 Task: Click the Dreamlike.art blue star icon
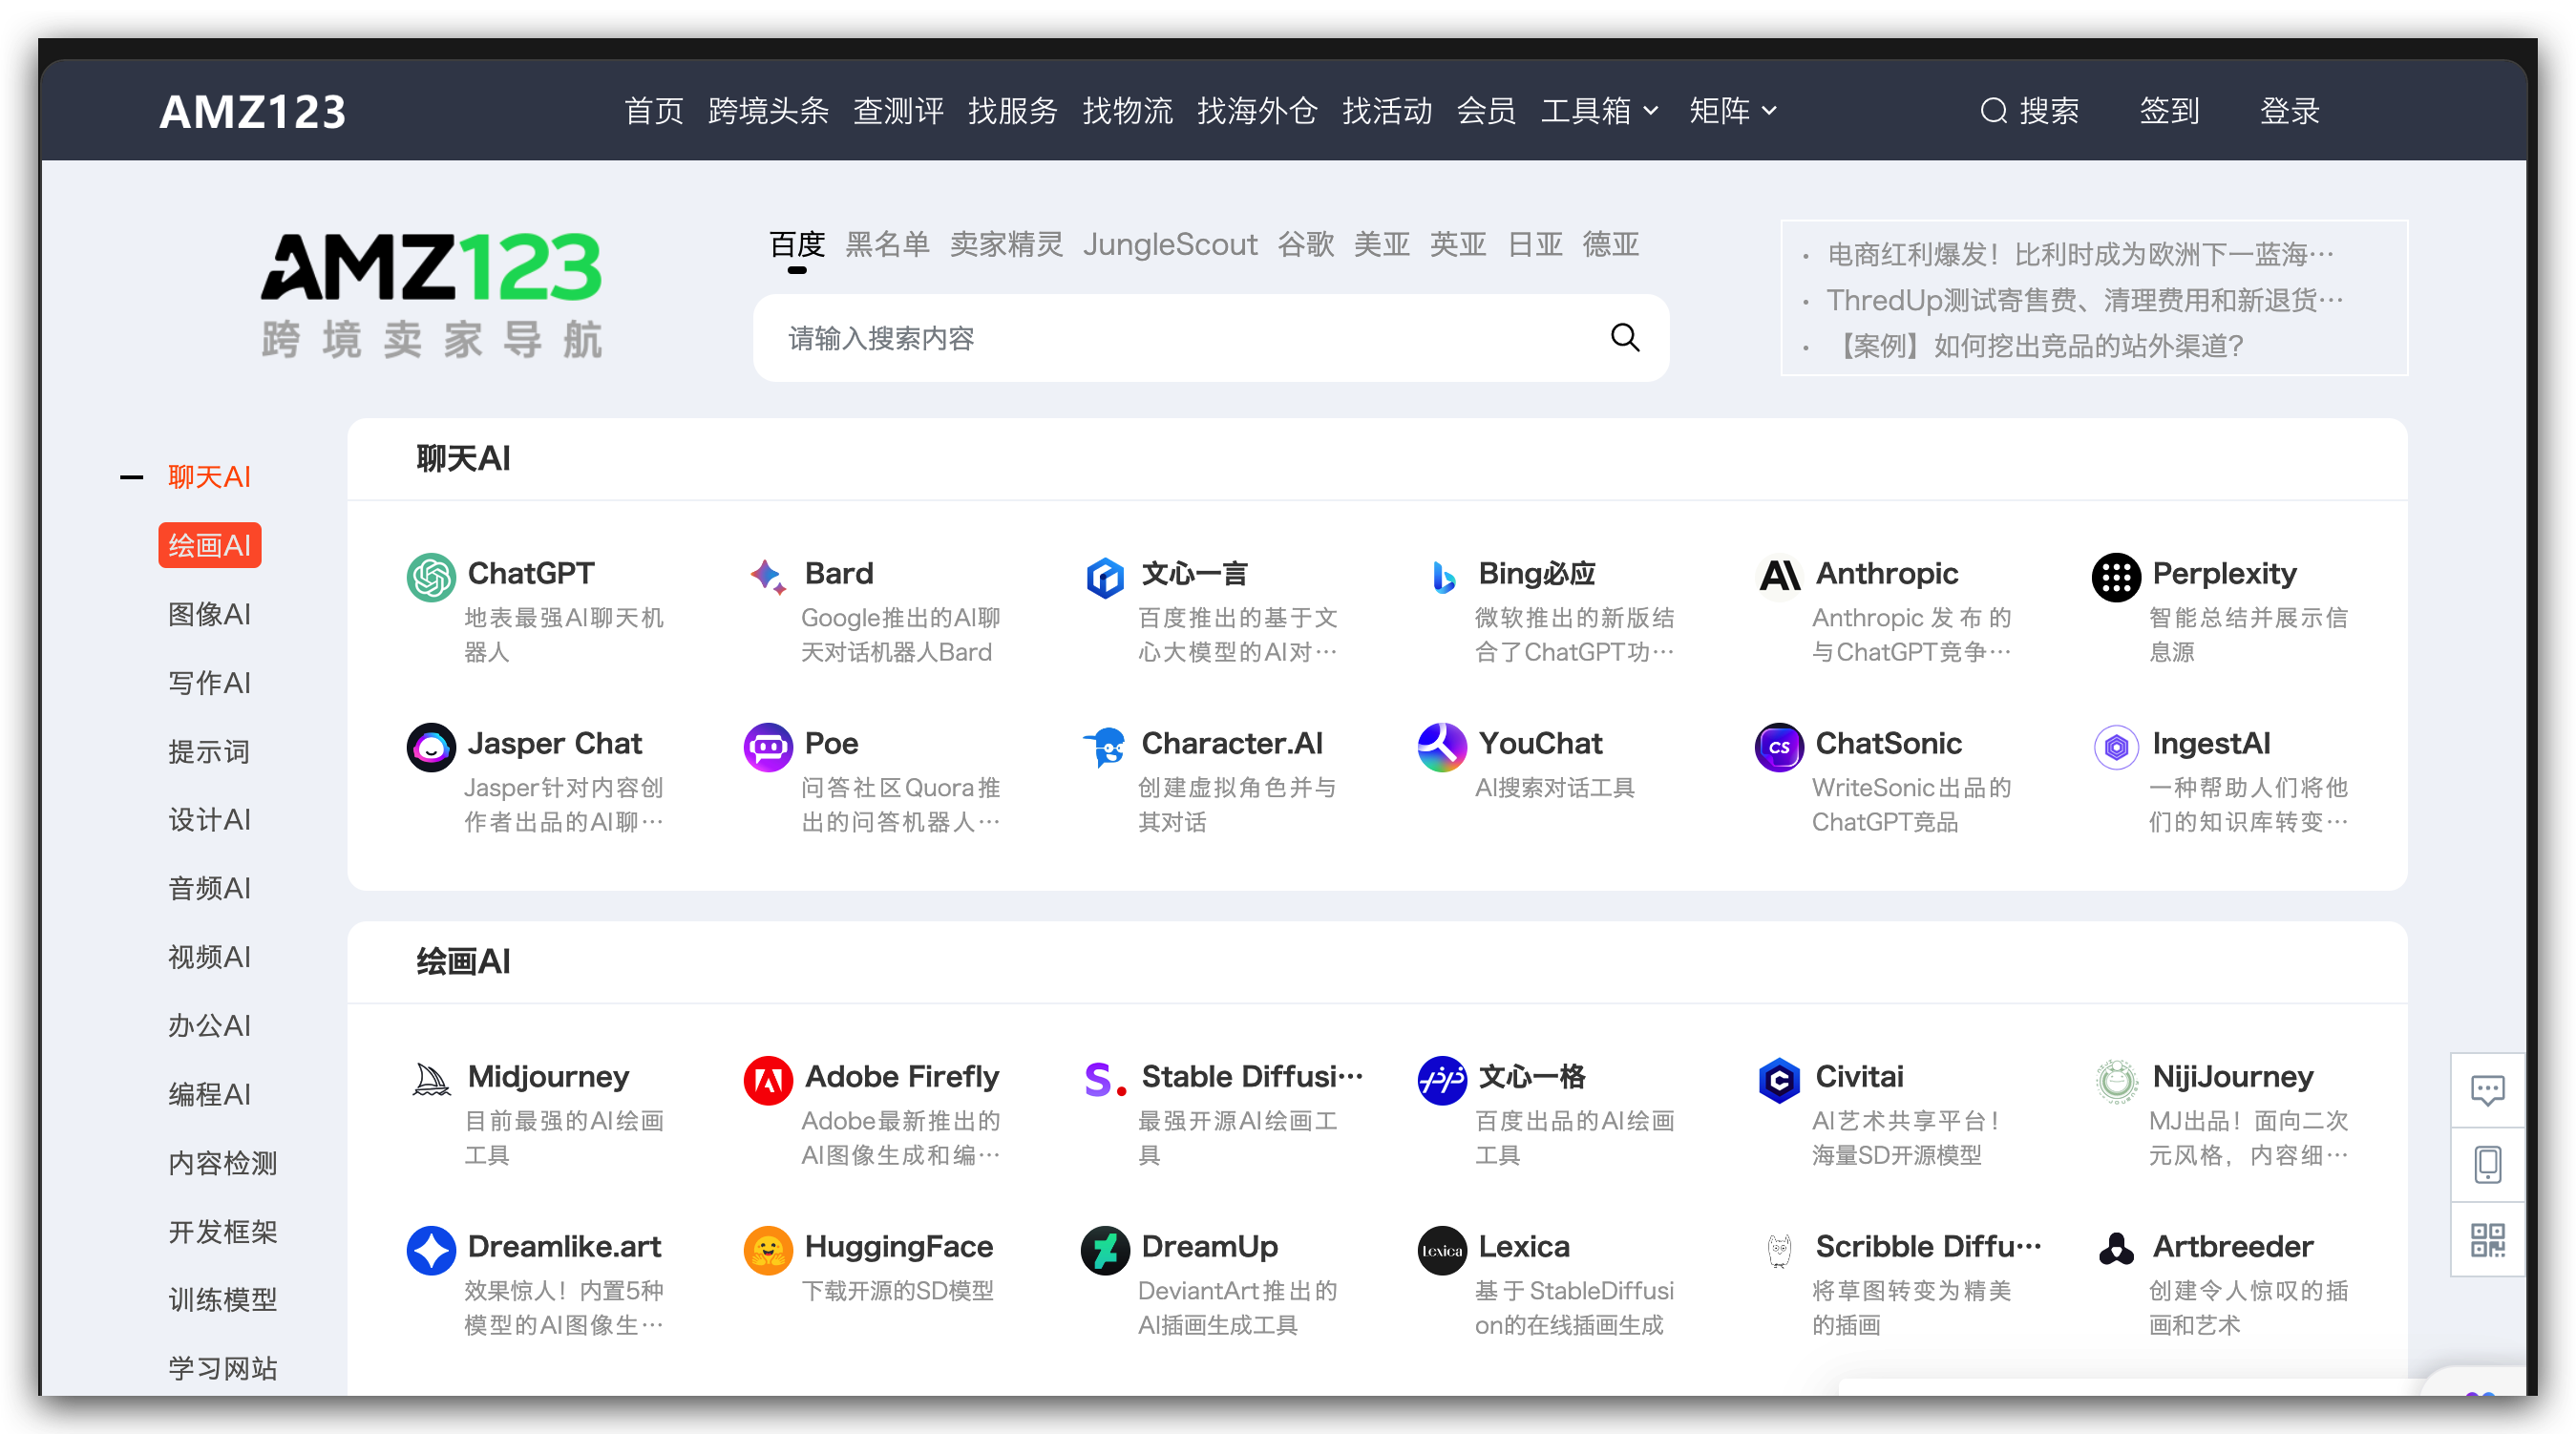click(x=431, y=1250)
